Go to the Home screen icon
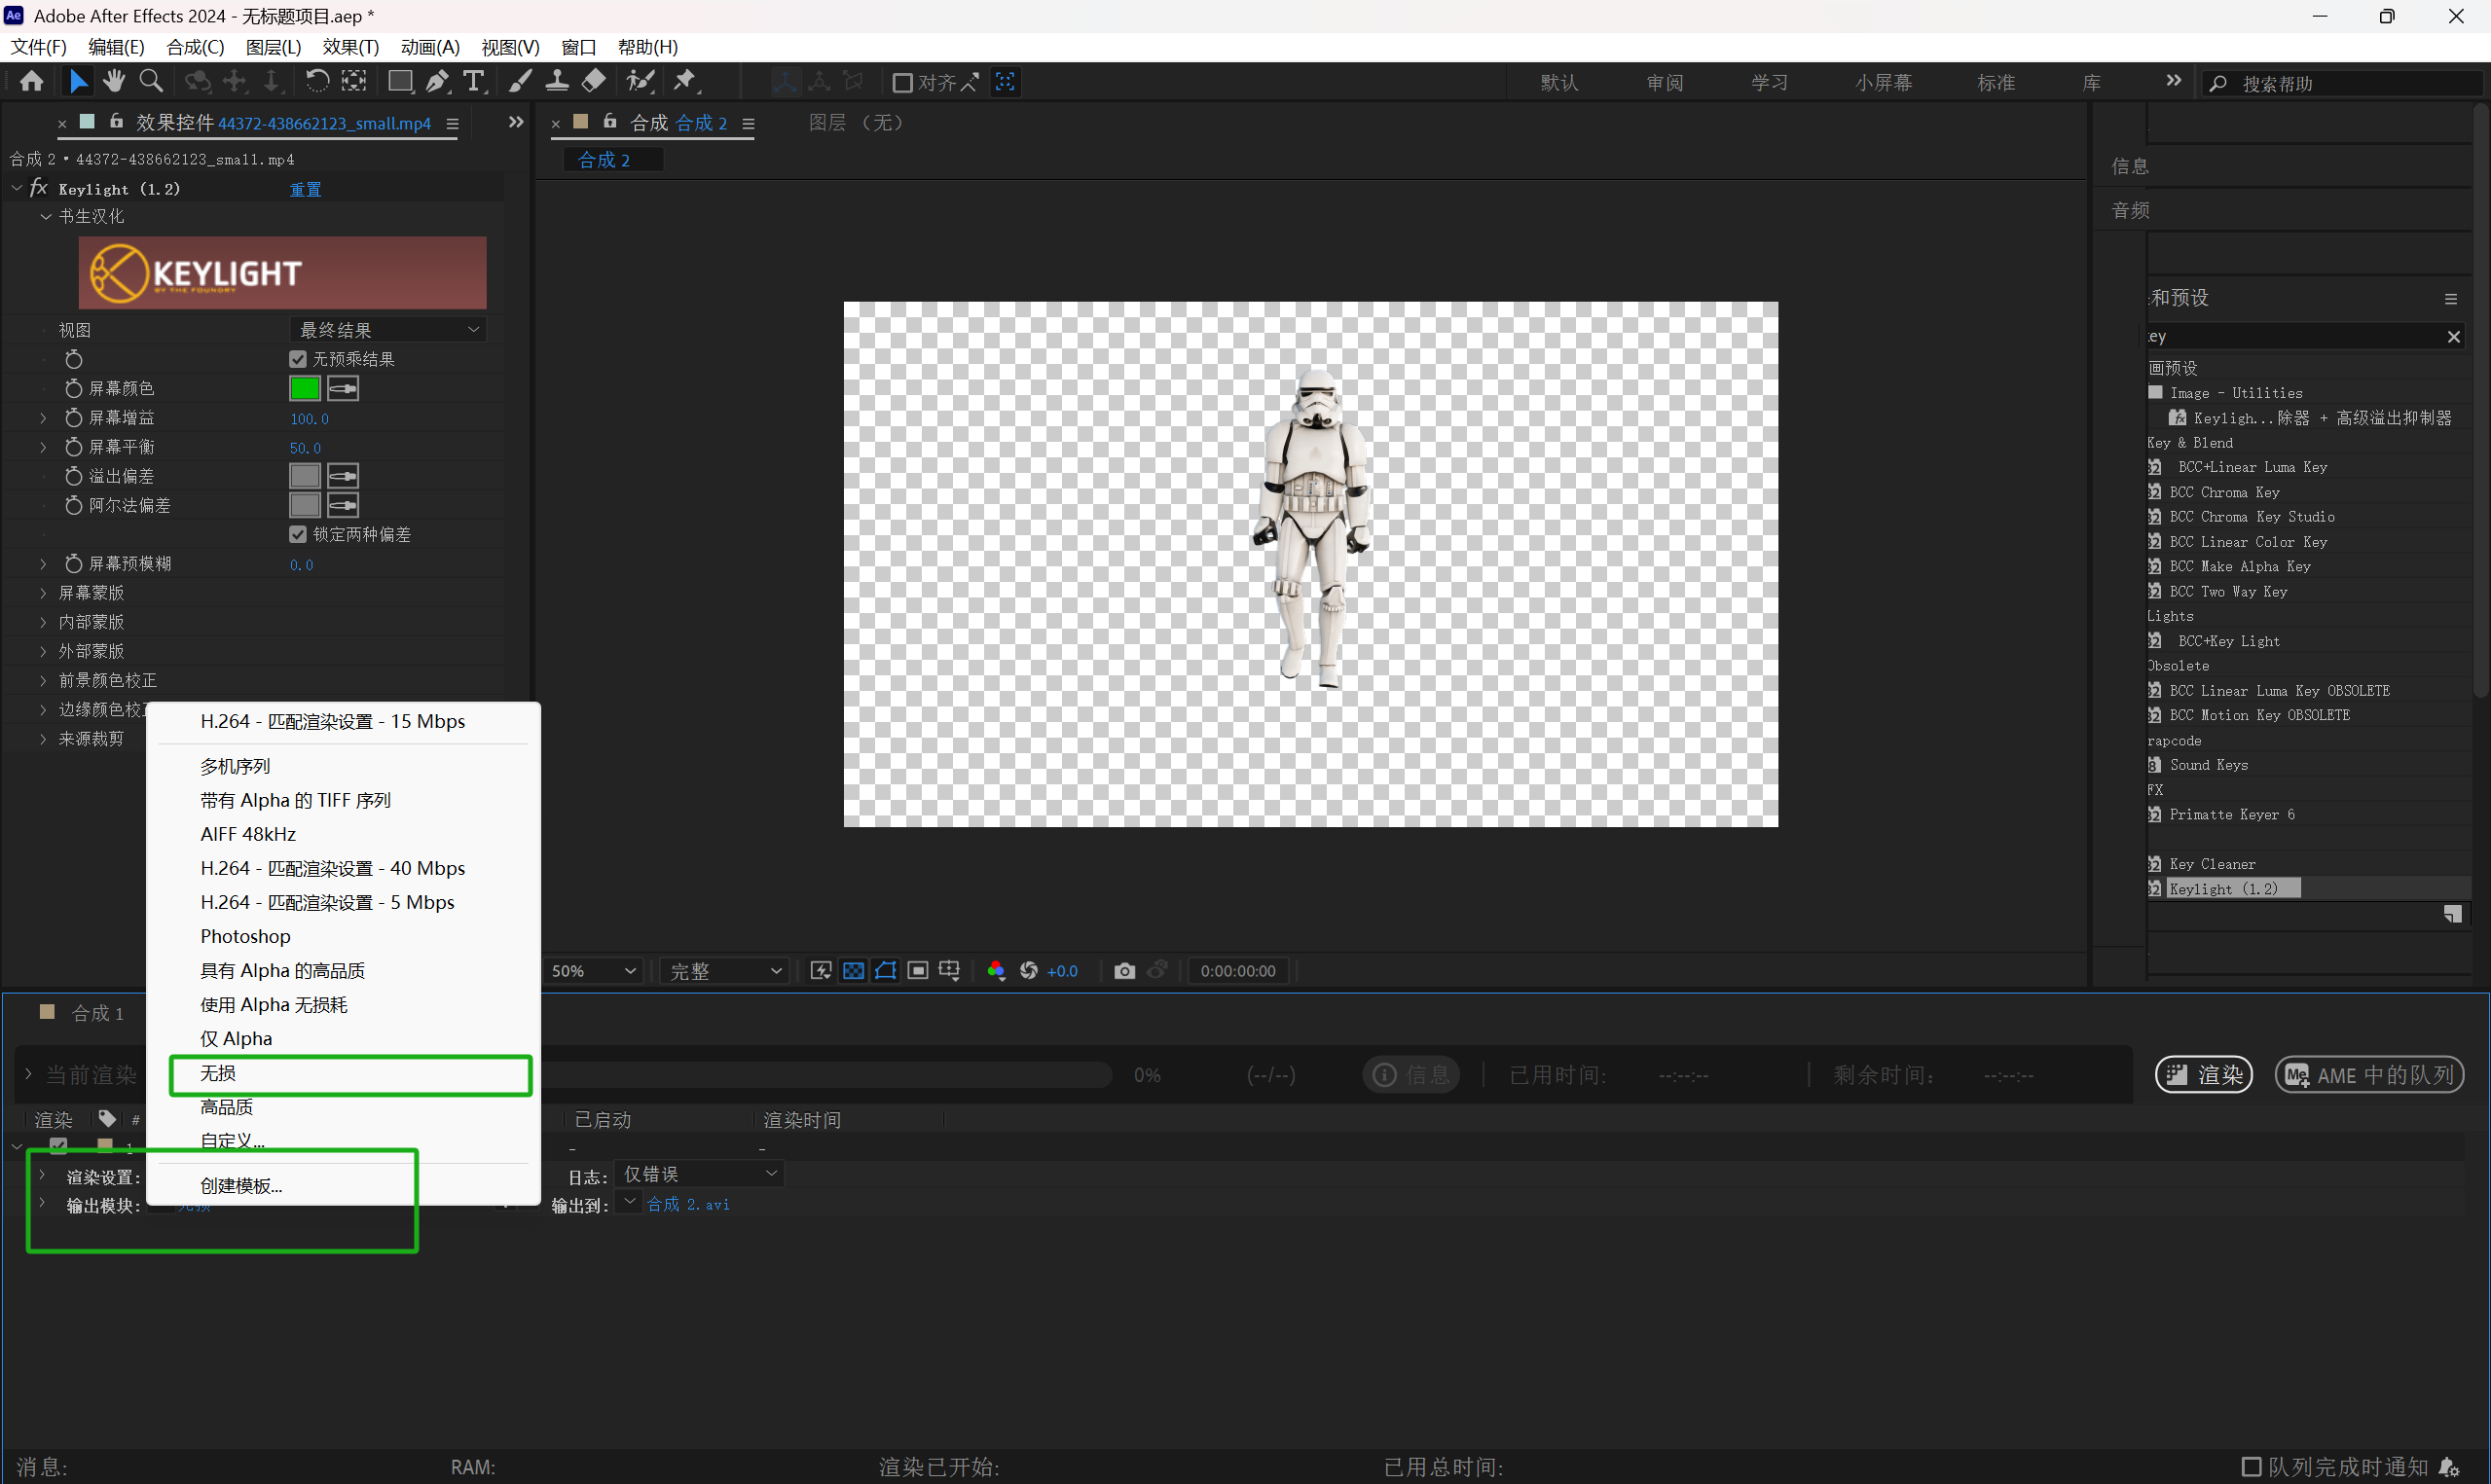 32,81
